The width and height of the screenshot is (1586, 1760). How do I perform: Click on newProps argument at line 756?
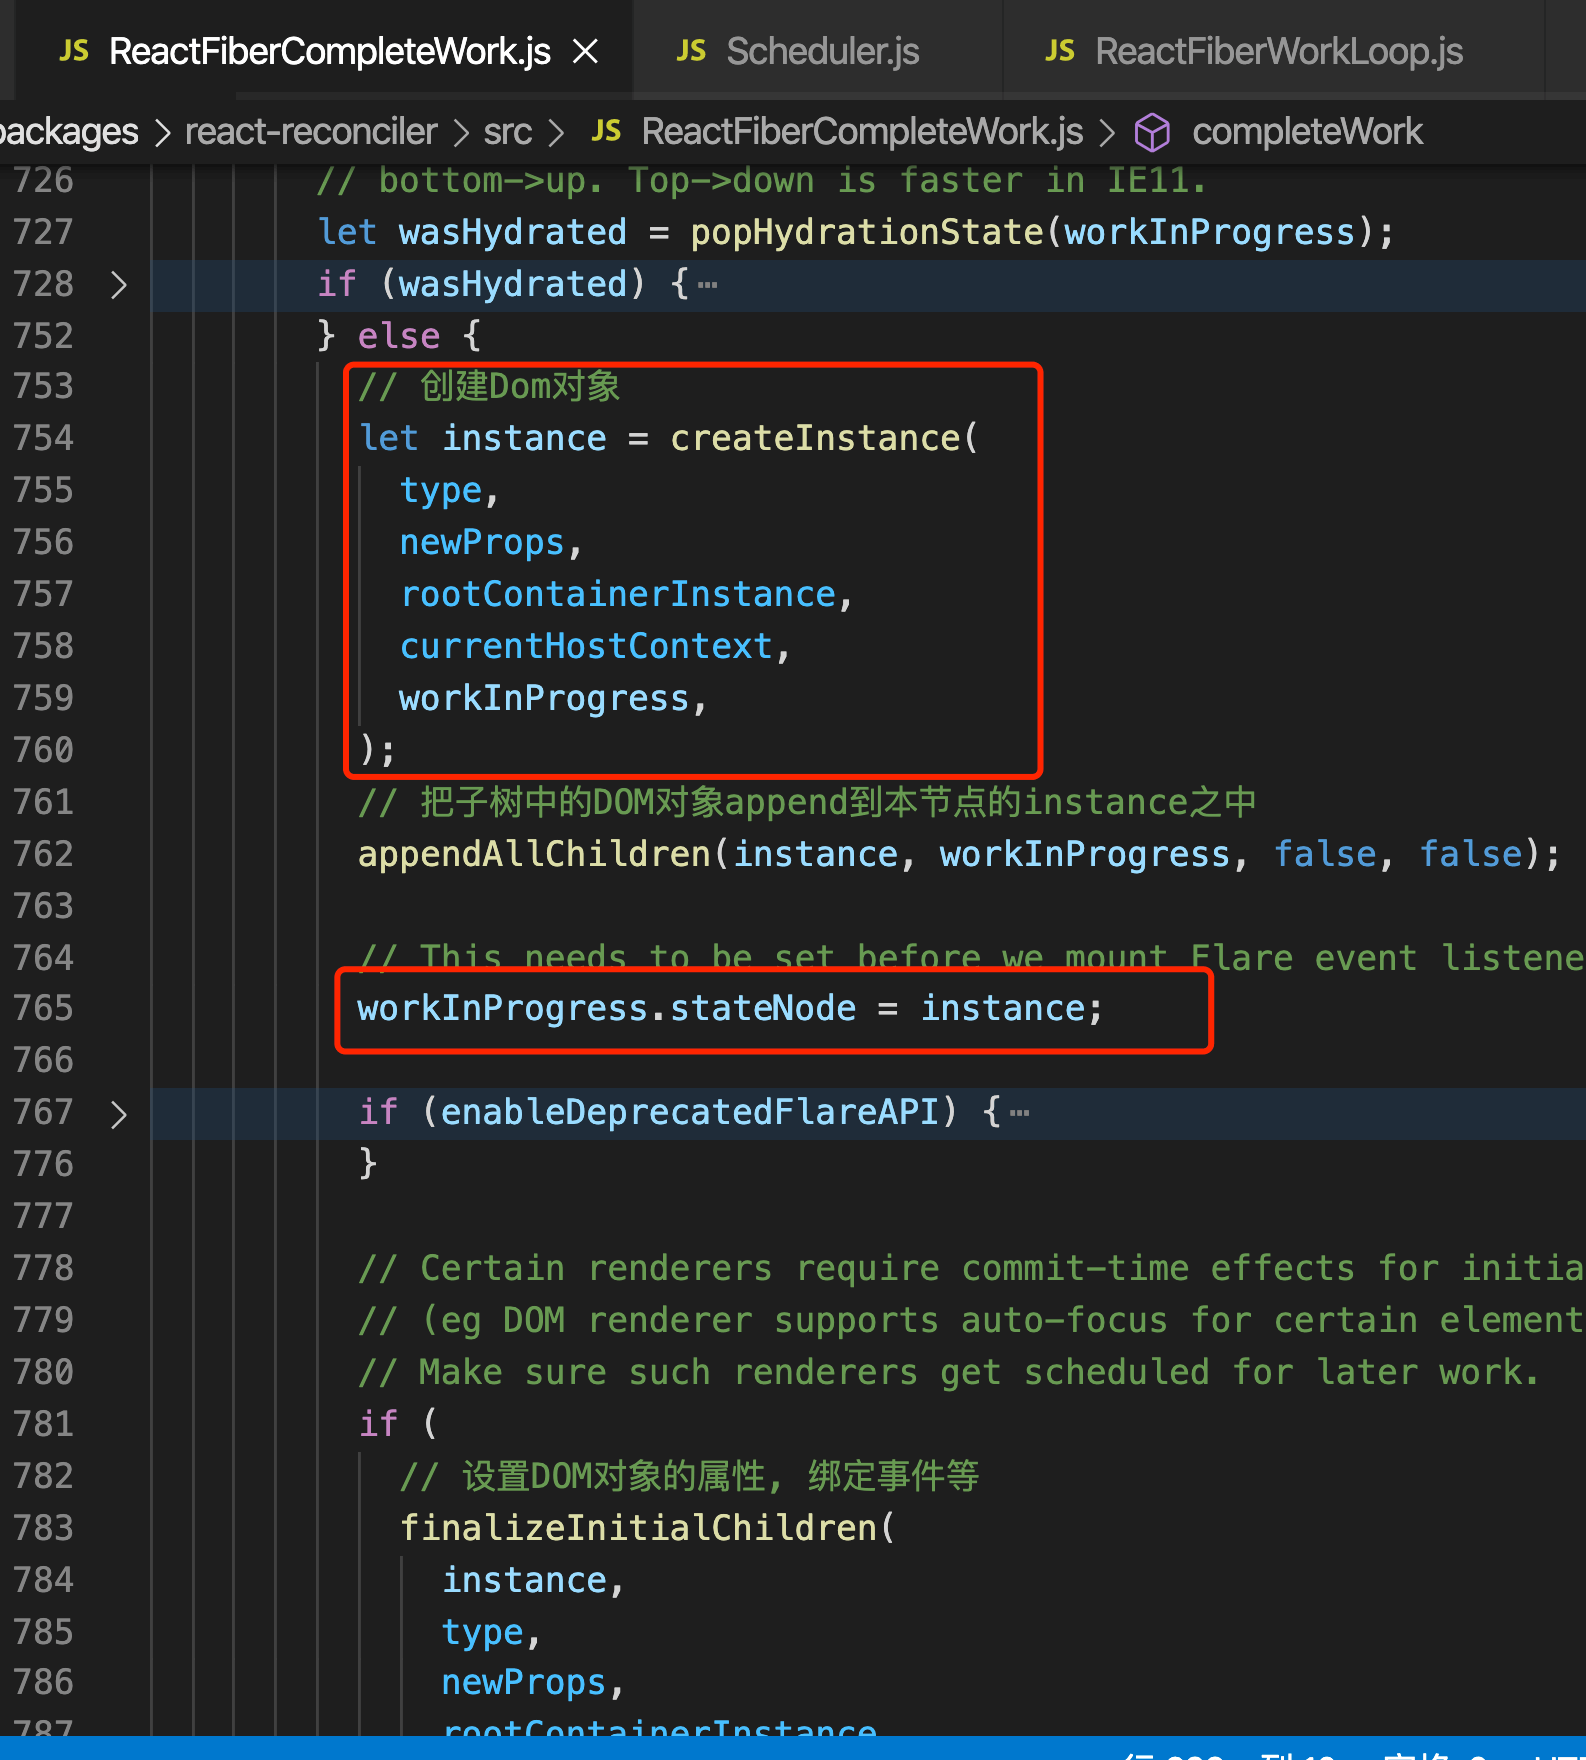482,542
